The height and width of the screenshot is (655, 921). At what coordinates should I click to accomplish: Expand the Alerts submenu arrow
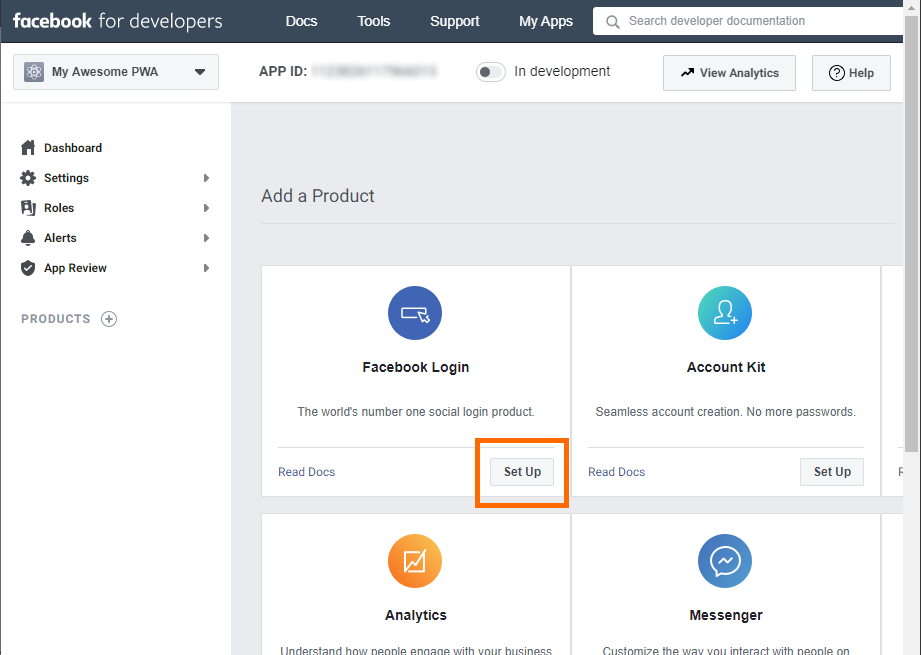click(x=206, y=238)
